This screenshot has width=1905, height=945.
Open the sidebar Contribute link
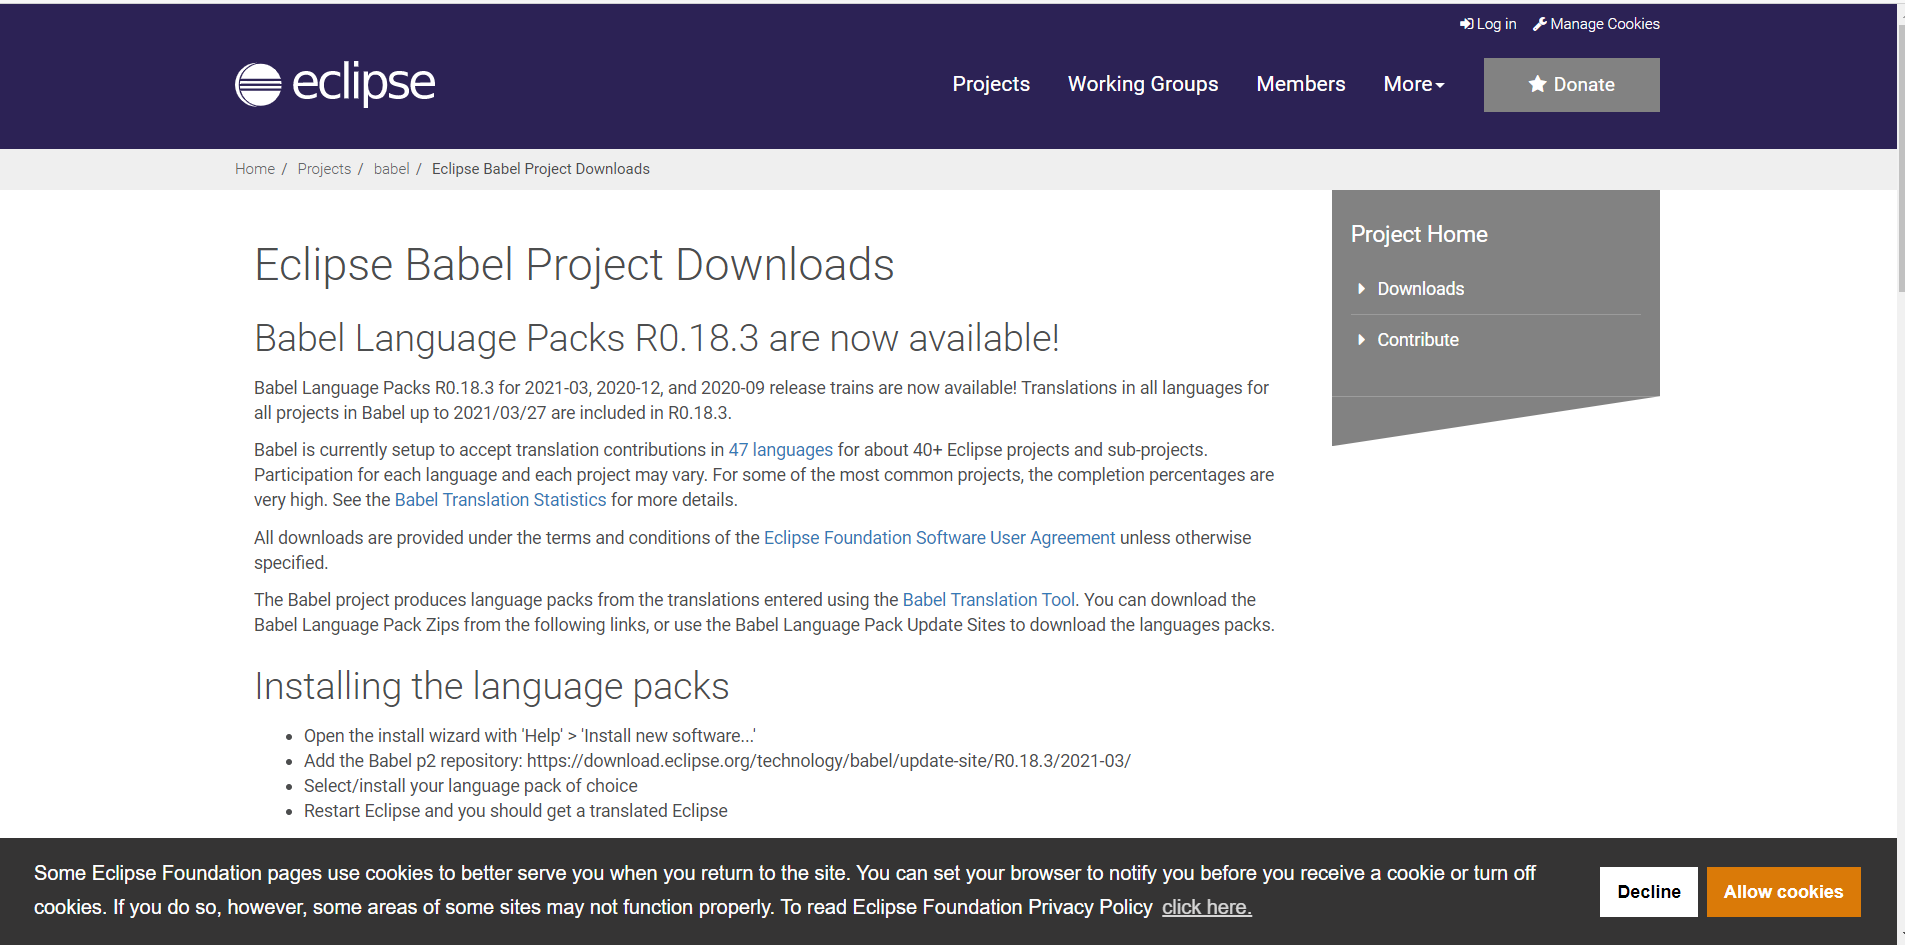click(x=1418, y=340)
